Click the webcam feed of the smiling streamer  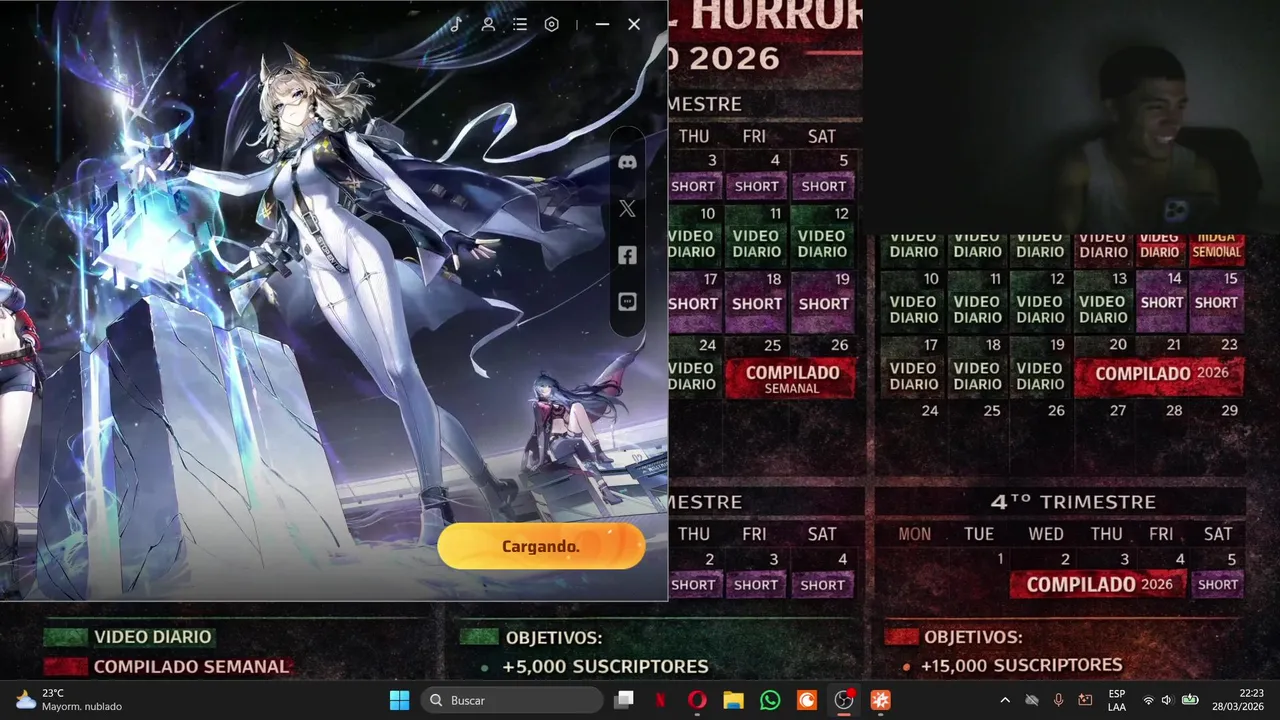coord(1071,117)
